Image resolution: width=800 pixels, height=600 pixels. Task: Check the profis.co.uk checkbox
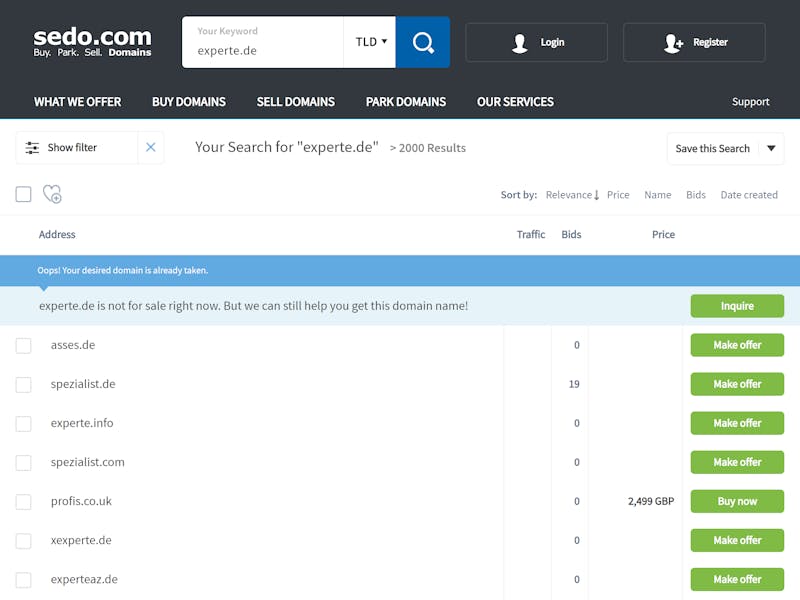(x=23, y=502)
